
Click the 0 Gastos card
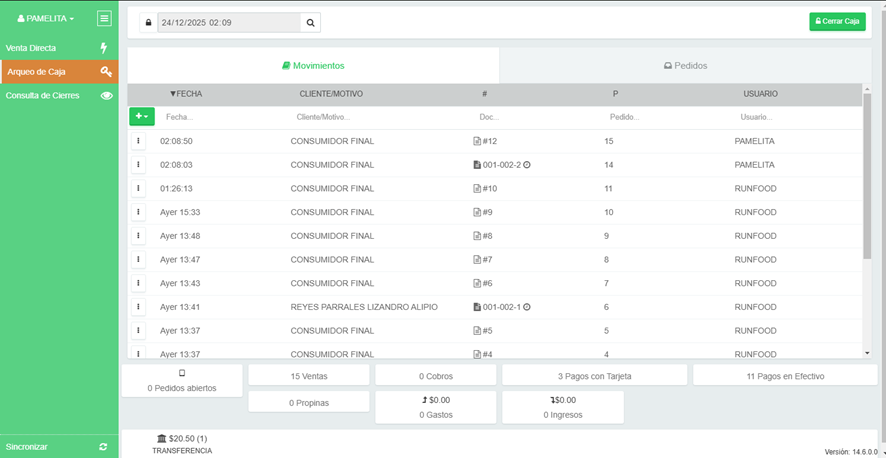click(x=436, y=407)
